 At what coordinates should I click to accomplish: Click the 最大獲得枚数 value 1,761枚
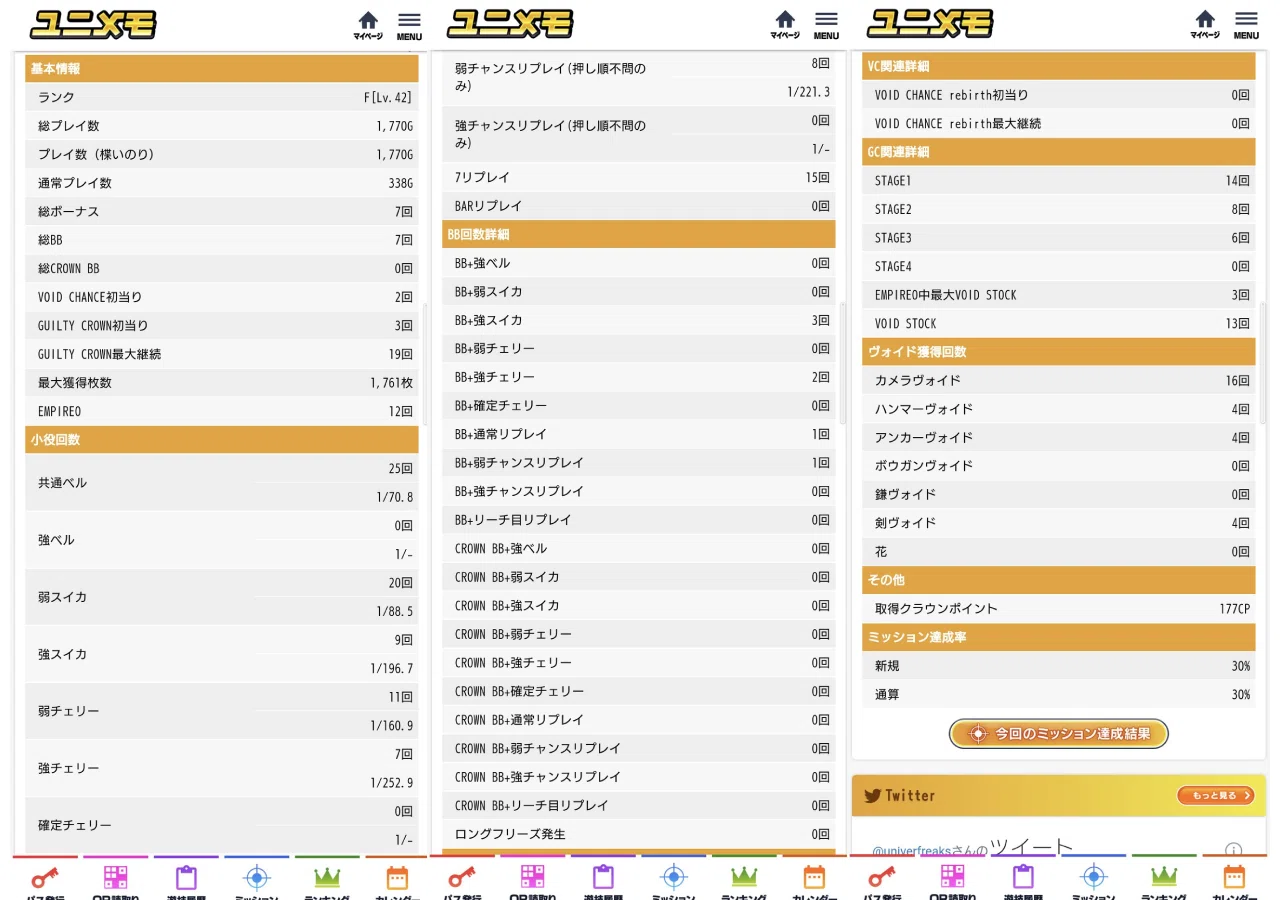tap(391, 383)
